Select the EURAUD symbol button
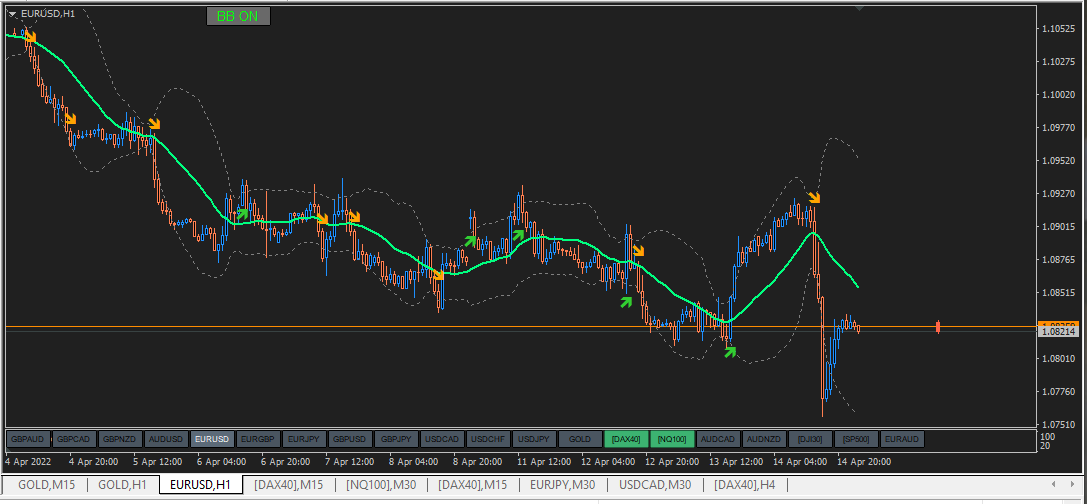Viewport: 1087px width, 504px height. click(x=902, y=439)
